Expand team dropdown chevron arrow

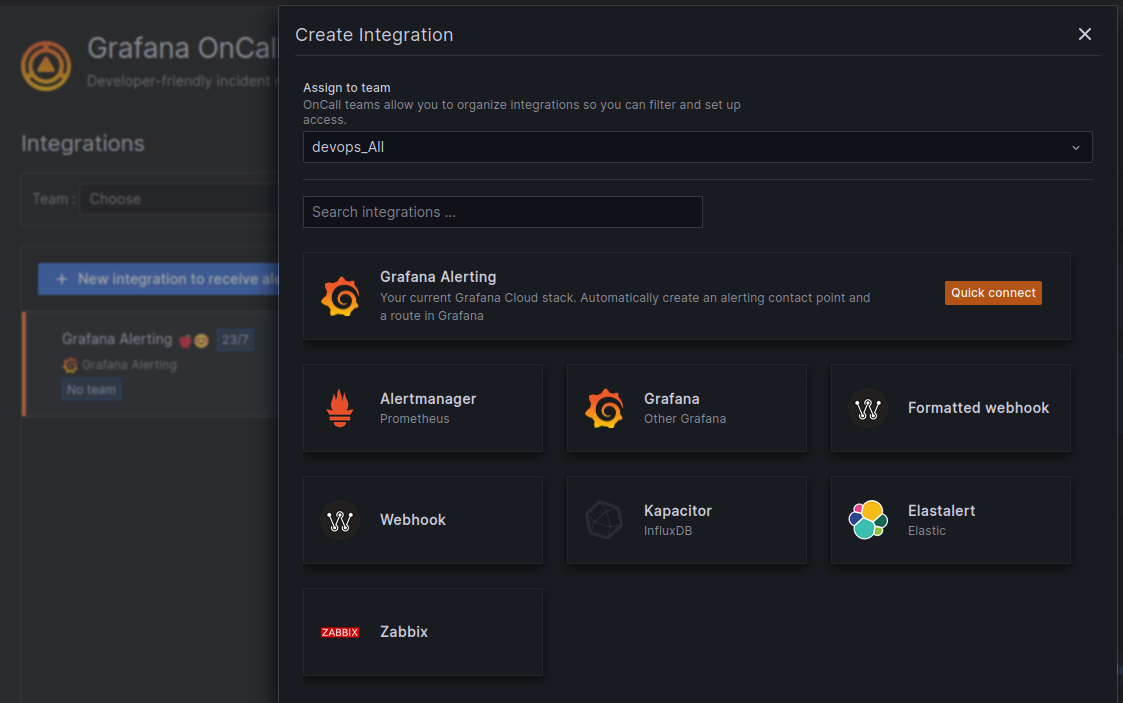(x=1075, y=147)
